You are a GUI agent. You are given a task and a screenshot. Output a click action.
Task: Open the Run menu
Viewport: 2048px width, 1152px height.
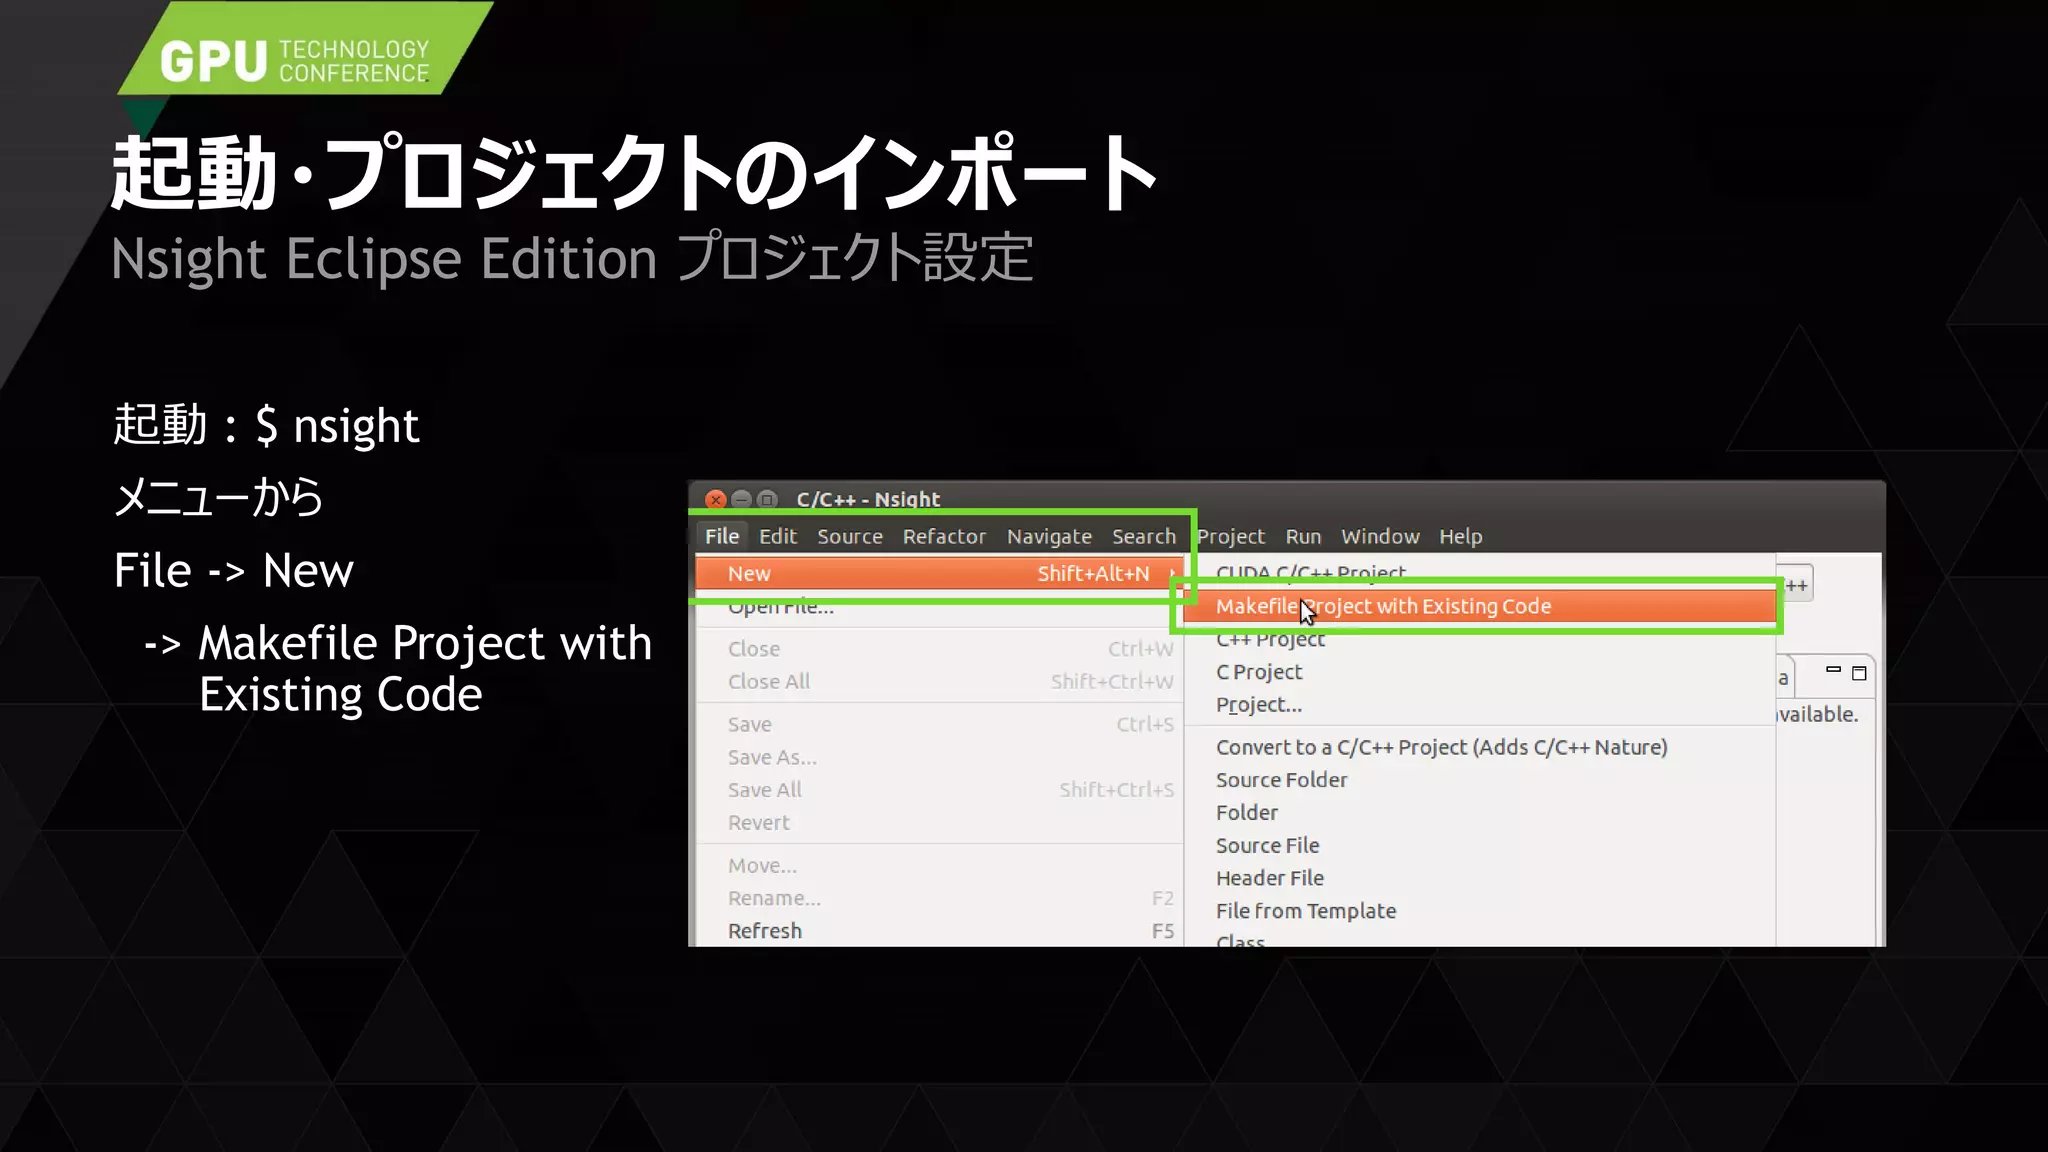tap(1303, 536)
